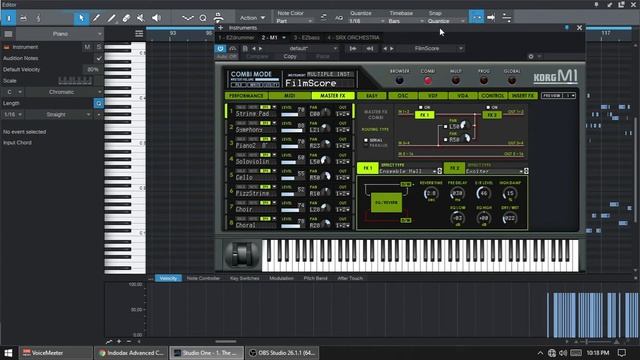Screen dimensions: 640x360
Task: Toggle FX 2 ON checkbox
Action: (x=488, y=107)
